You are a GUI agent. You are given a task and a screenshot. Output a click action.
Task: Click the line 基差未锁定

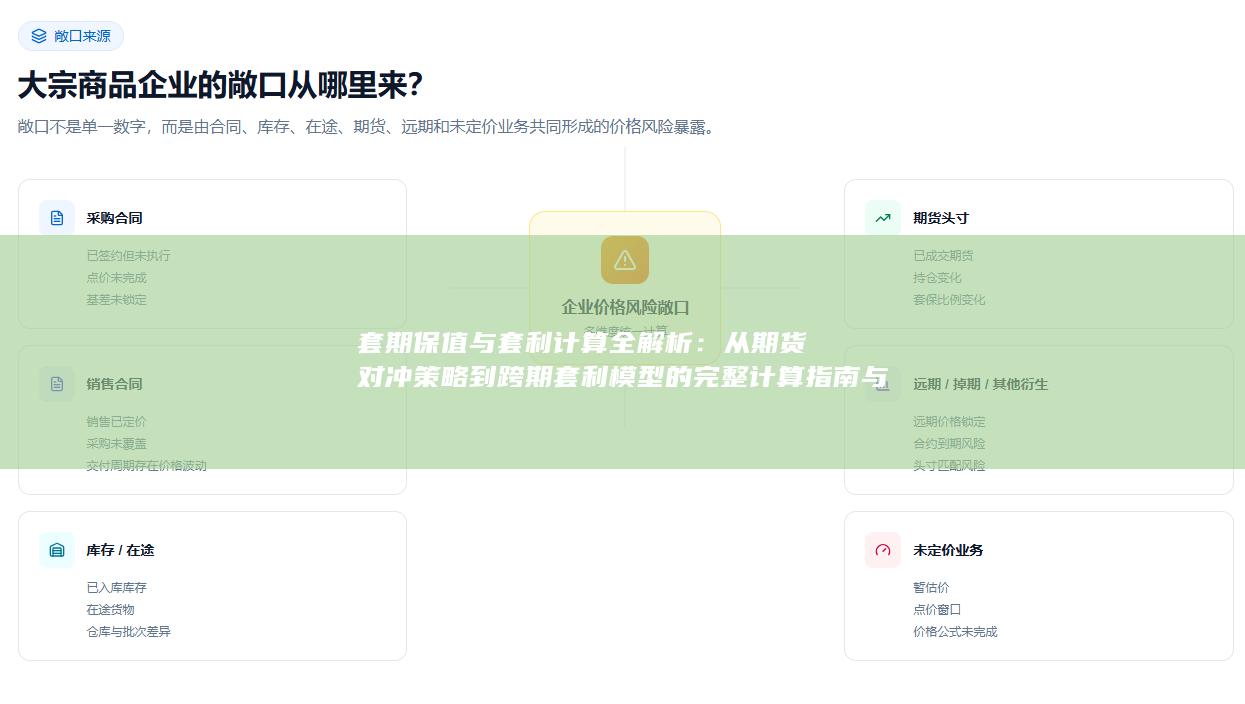click(117, 300)
